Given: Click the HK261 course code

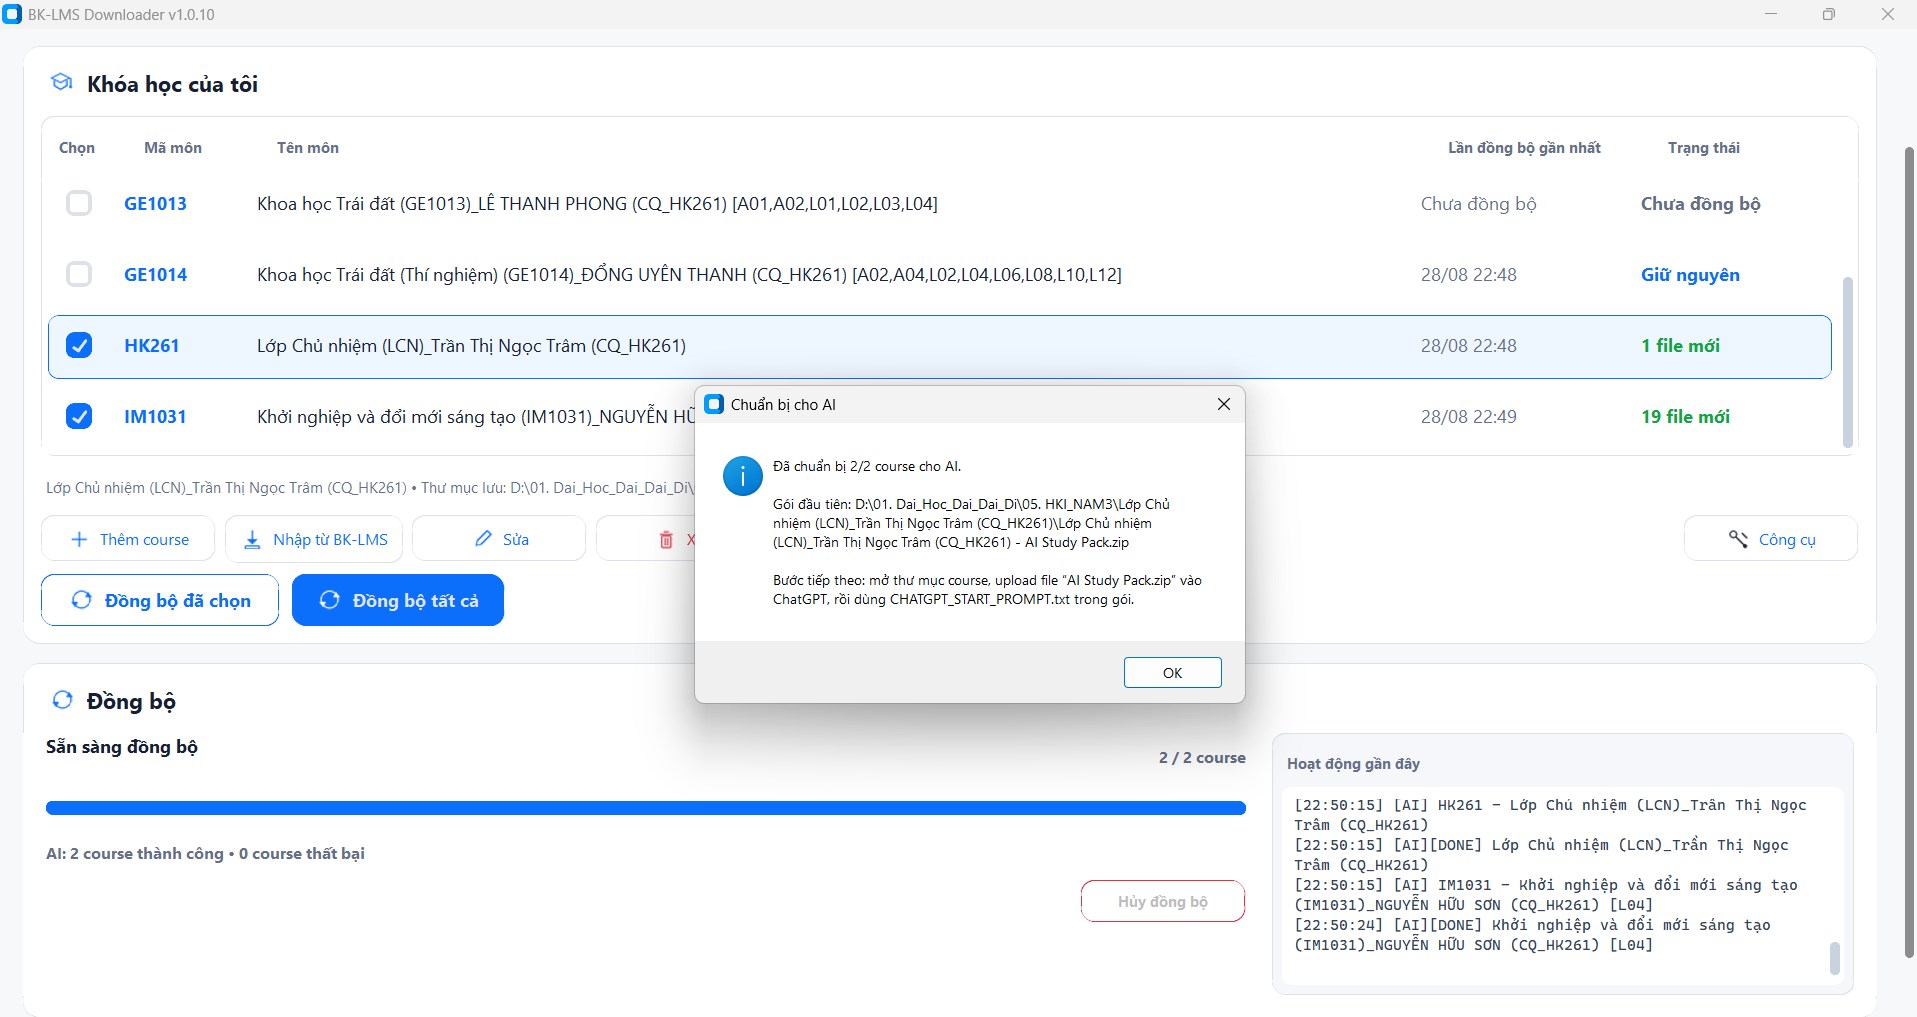Looking at the screenshot, I should pyautogui.click(x=152, y=346).
